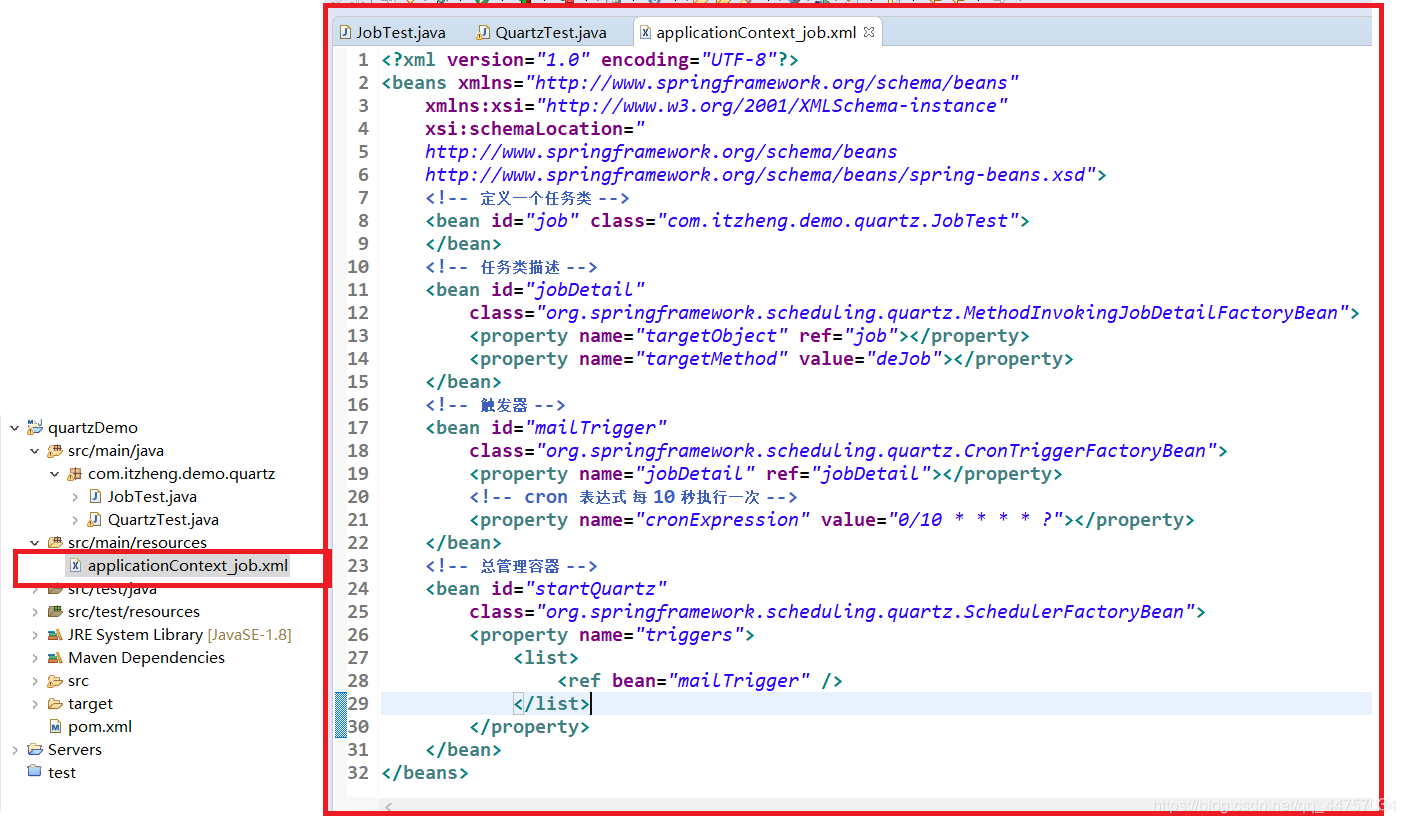
Task: Click line number 21 in the gutter
Action: pos(358,520)
